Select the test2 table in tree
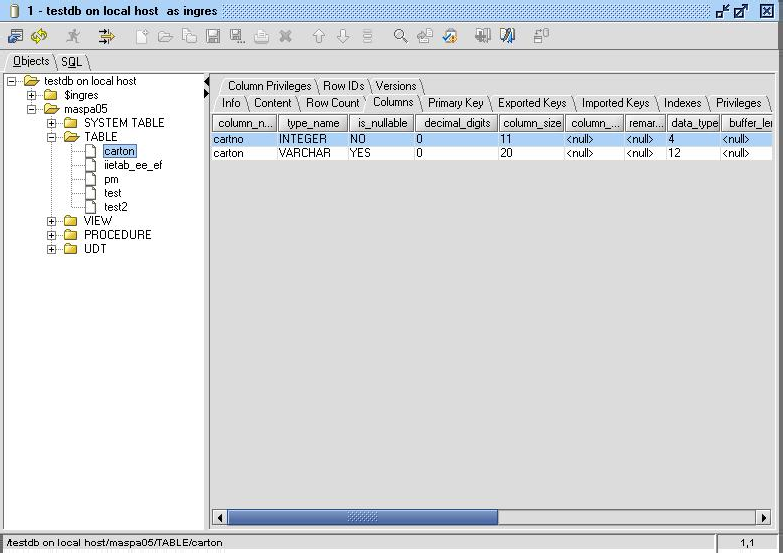 tap(115, 207)
